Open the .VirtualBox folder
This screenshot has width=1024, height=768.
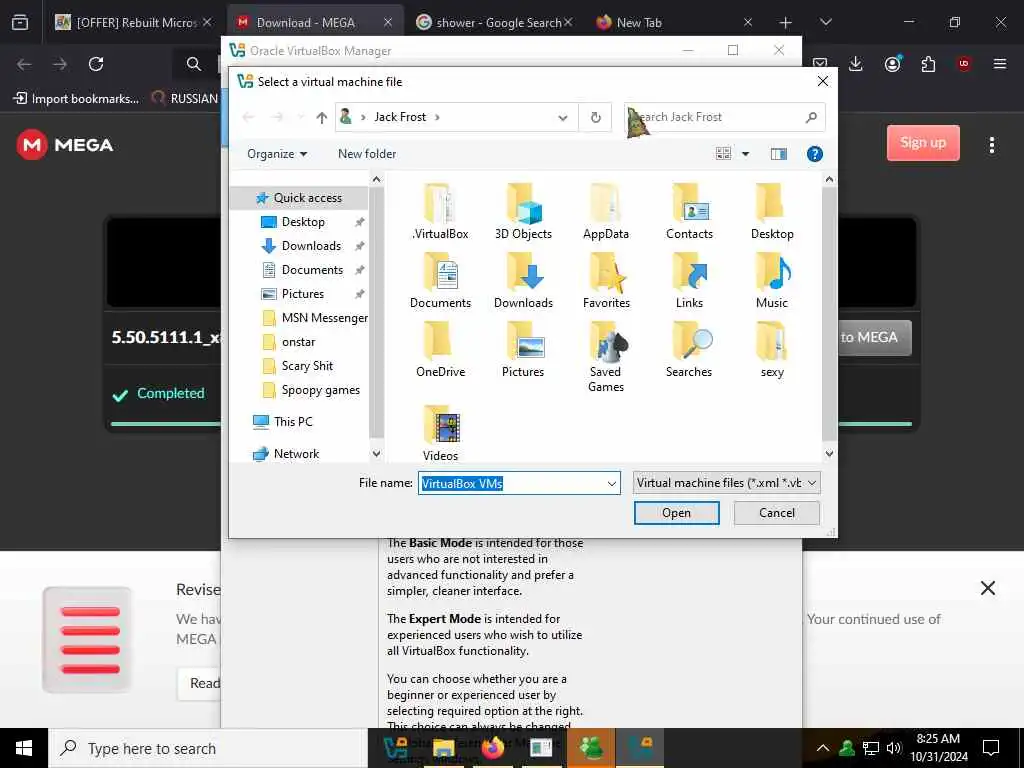(440, 212)
